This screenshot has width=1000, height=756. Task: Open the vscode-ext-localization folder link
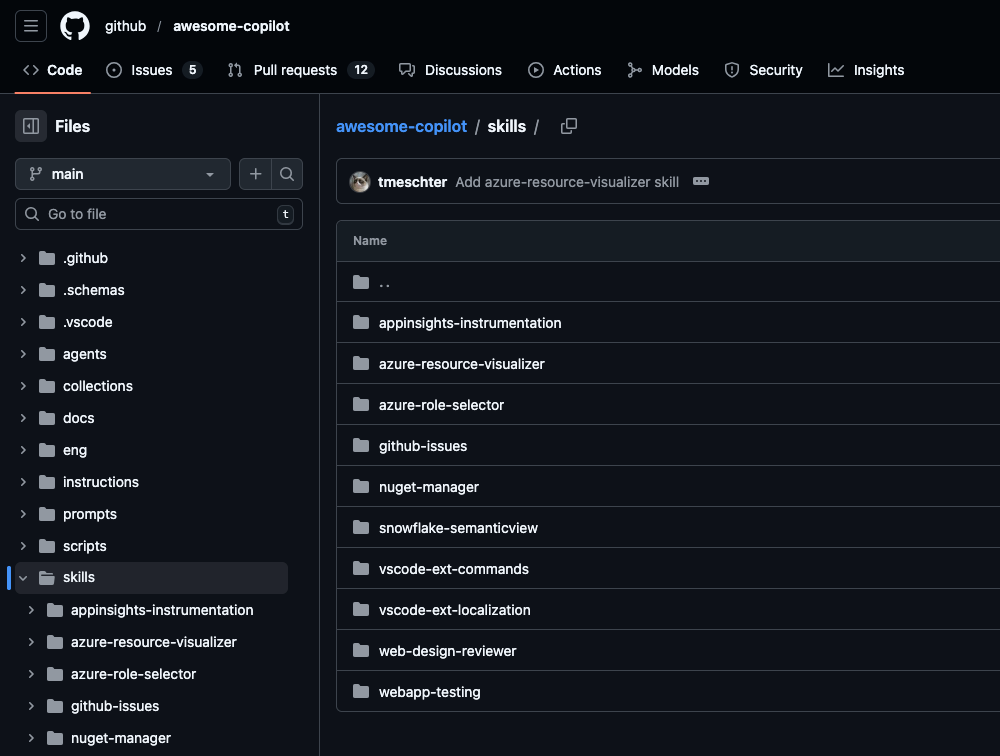[455, 610]
